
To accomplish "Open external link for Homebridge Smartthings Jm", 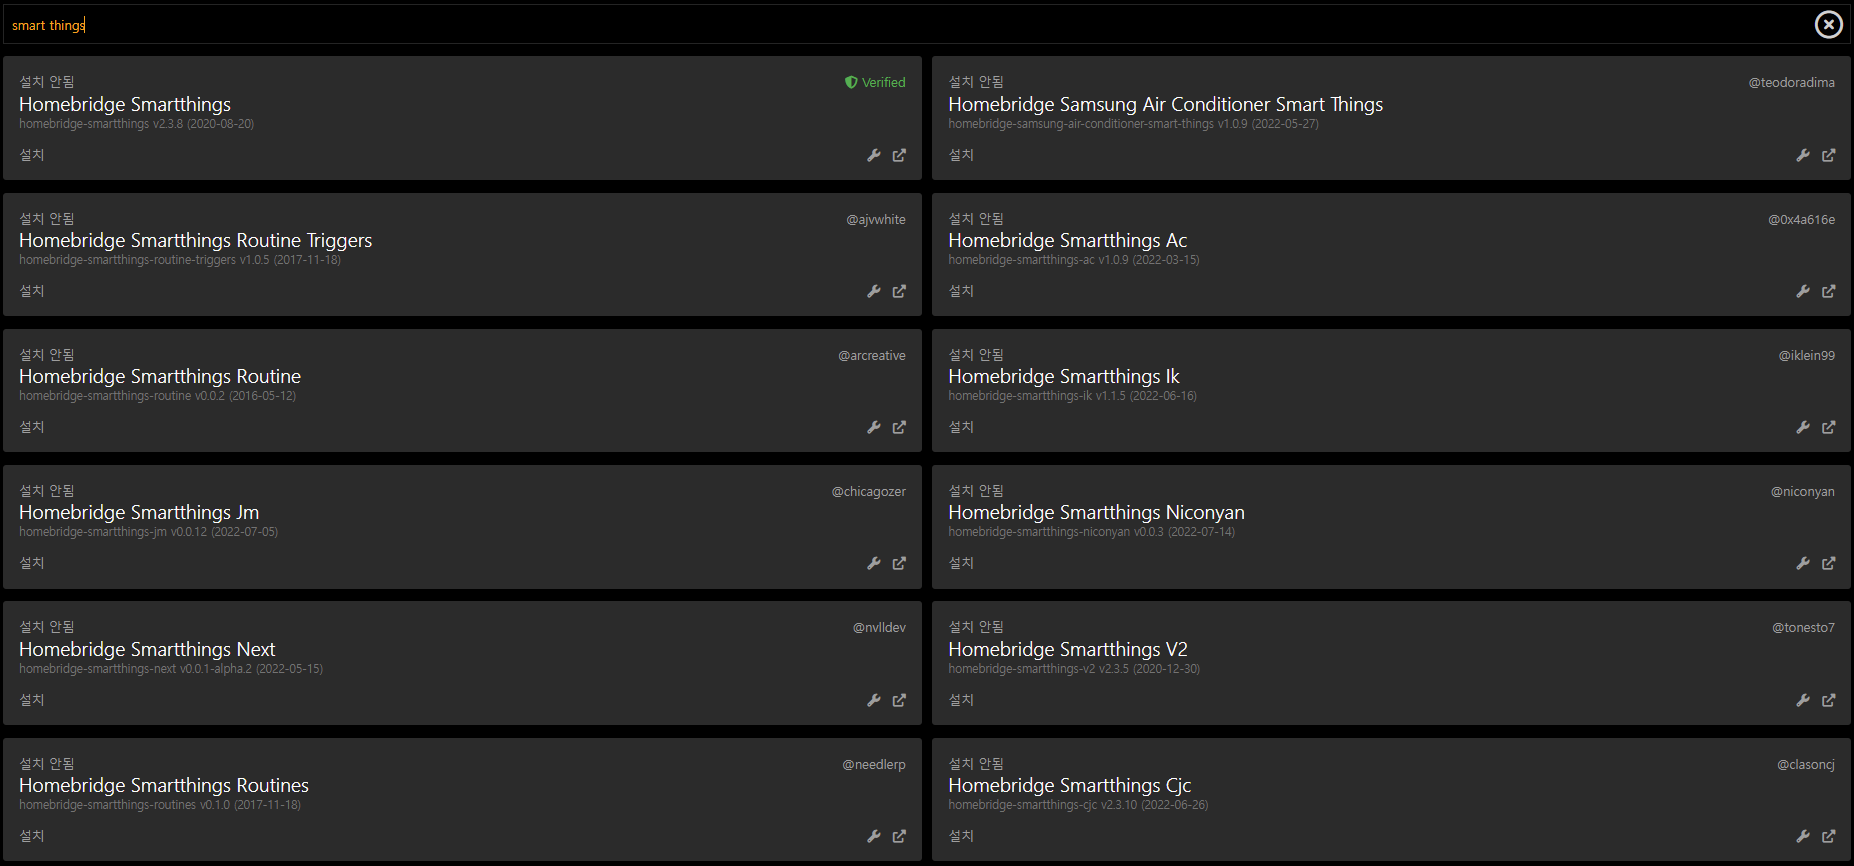I will click(899, 563).
